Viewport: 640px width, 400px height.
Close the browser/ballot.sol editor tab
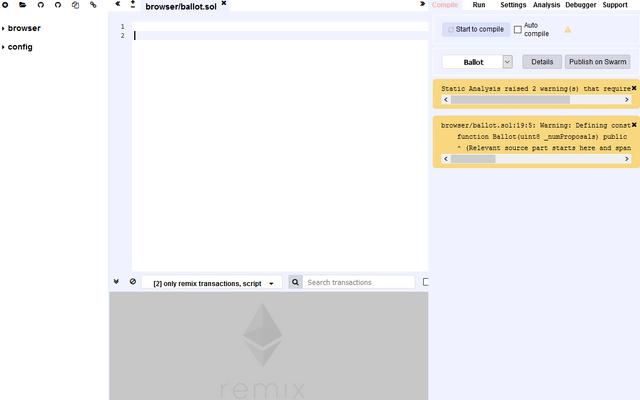coord(224,3)
